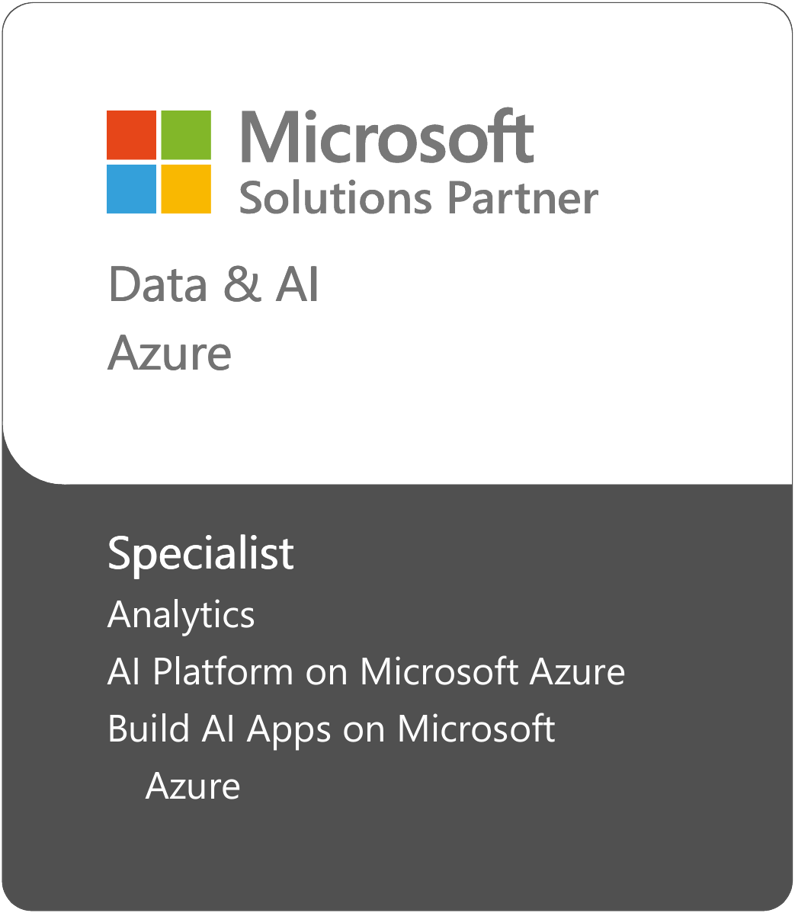The image size is (795, 913).
Task: Click blank white space below the Azure label
Action: coord(400,425)
